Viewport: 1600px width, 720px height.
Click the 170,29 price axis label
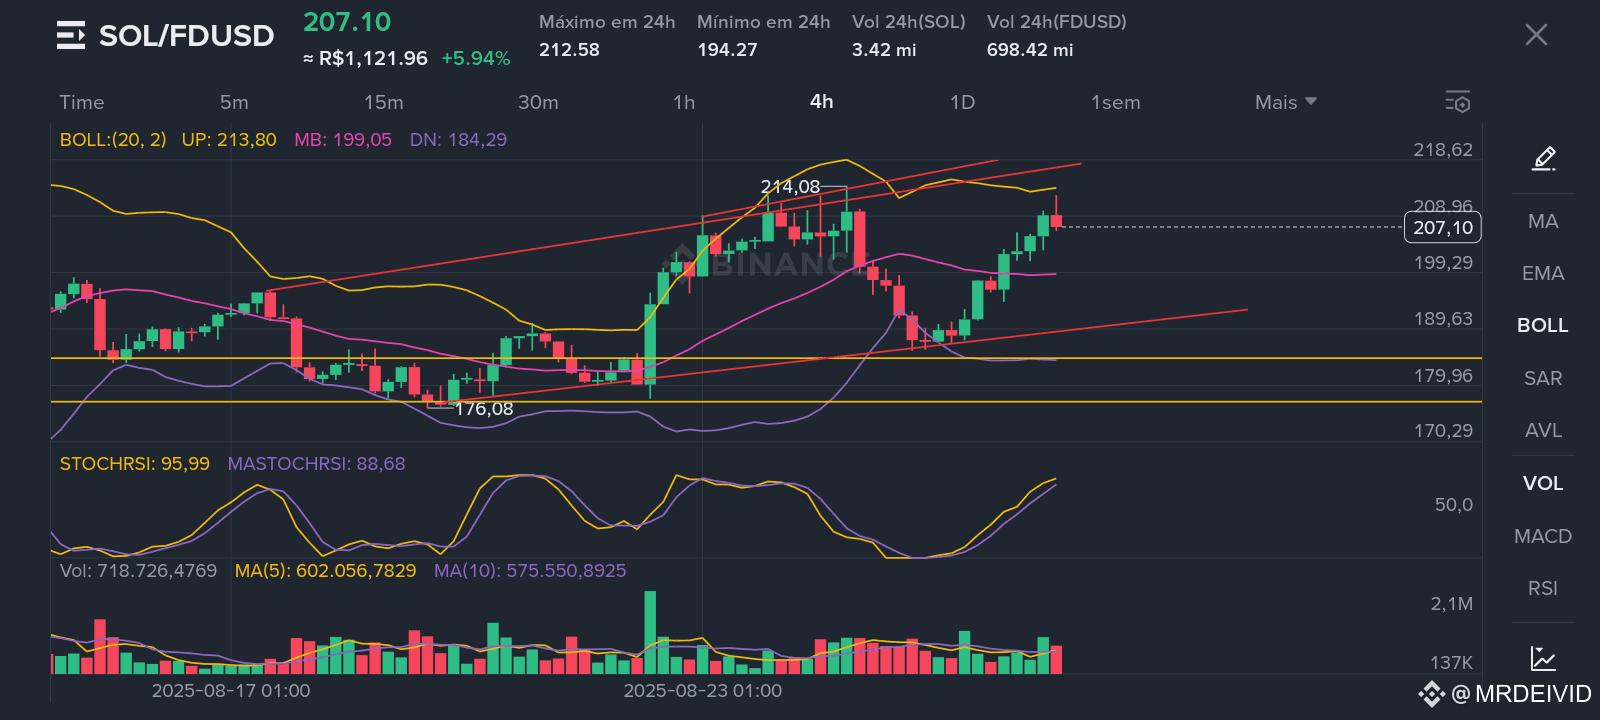(1443, 431)
